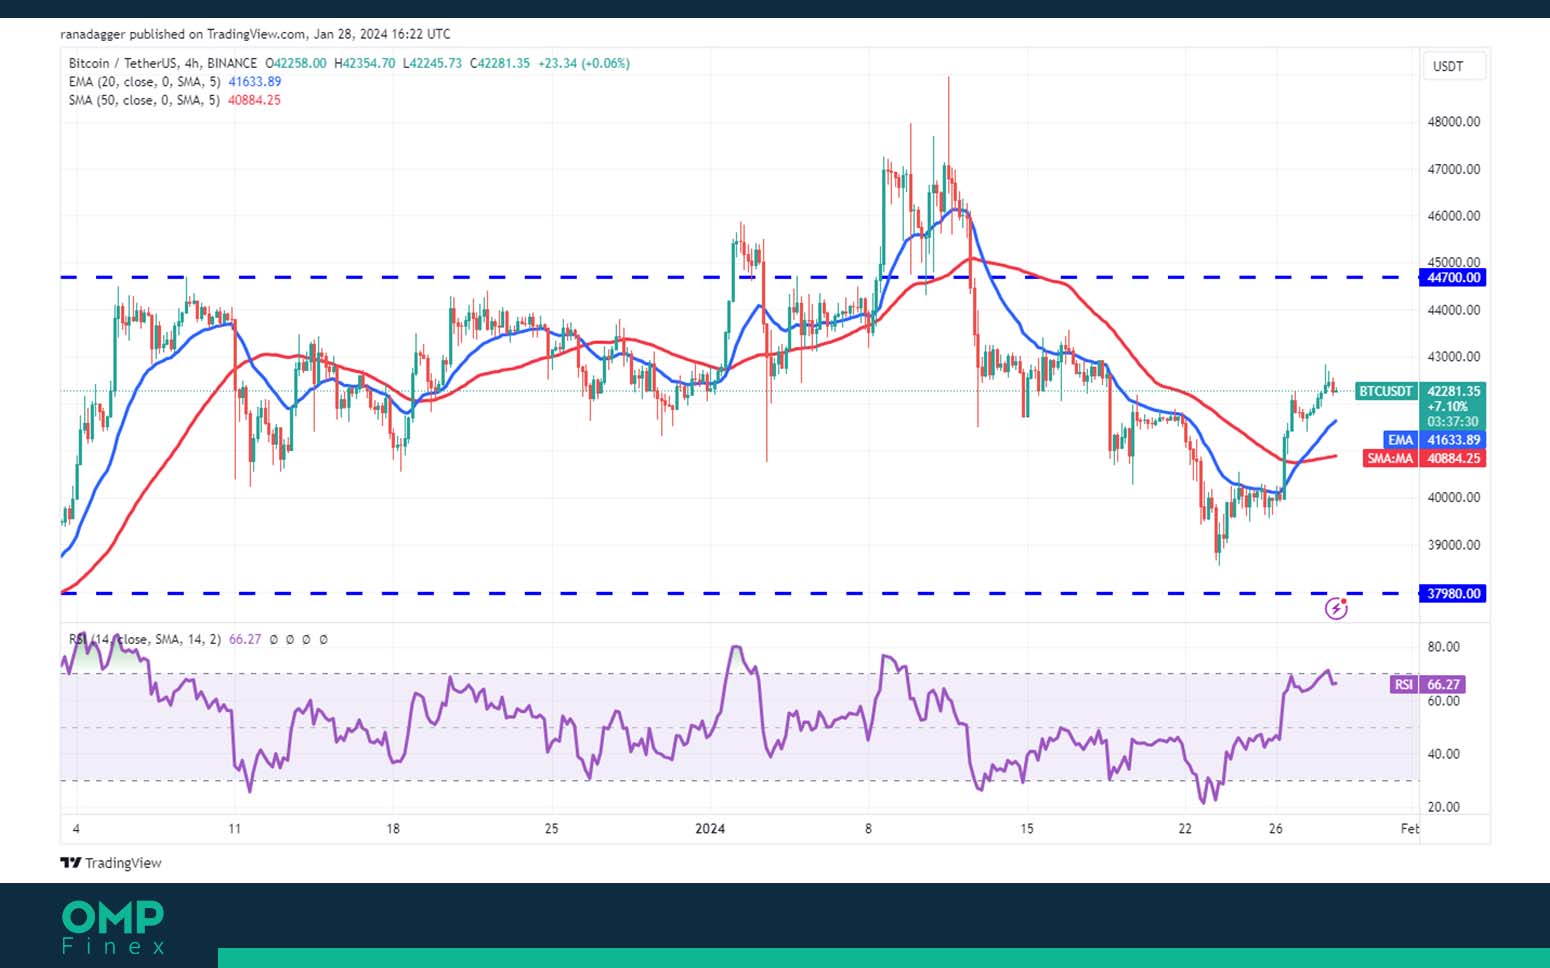The image size is (1550, 968).
Task: Click the 03:37:30 candle countdown timer
Action: click(x=1452, y=421)
